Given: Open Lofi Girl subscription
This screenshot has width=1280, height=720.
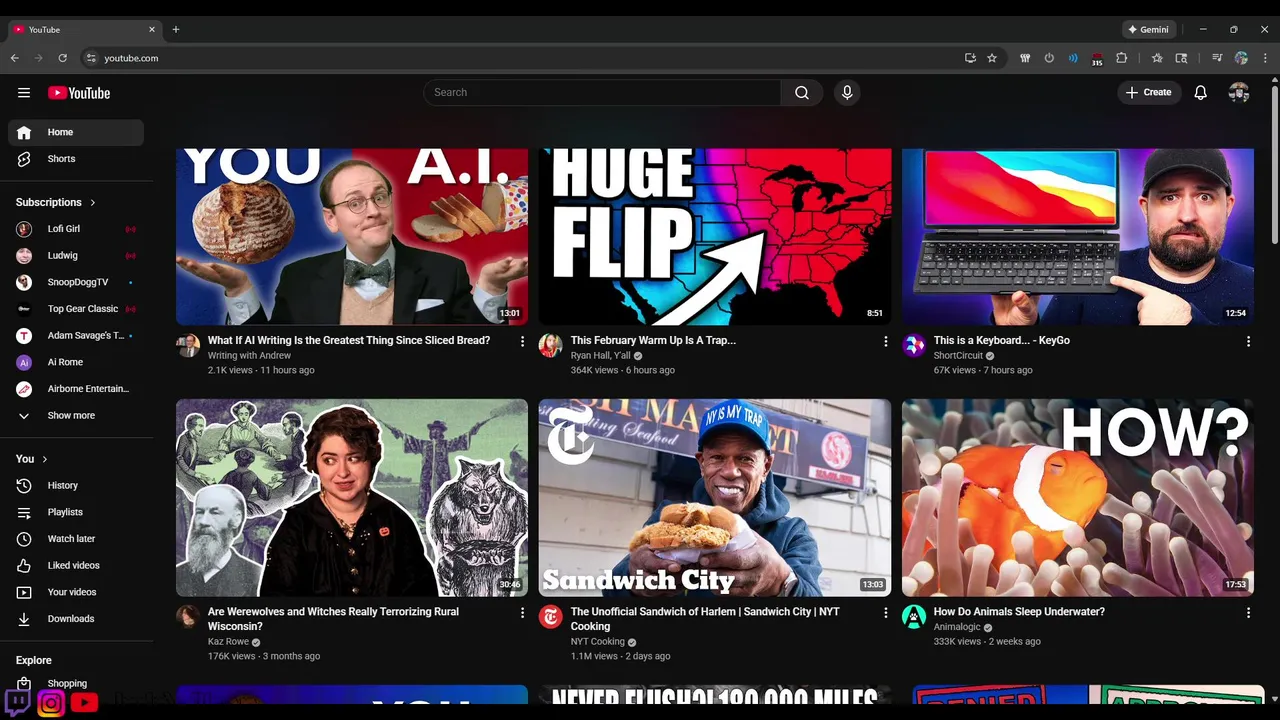Looking at the screenshot, I should tap(76, 229).
